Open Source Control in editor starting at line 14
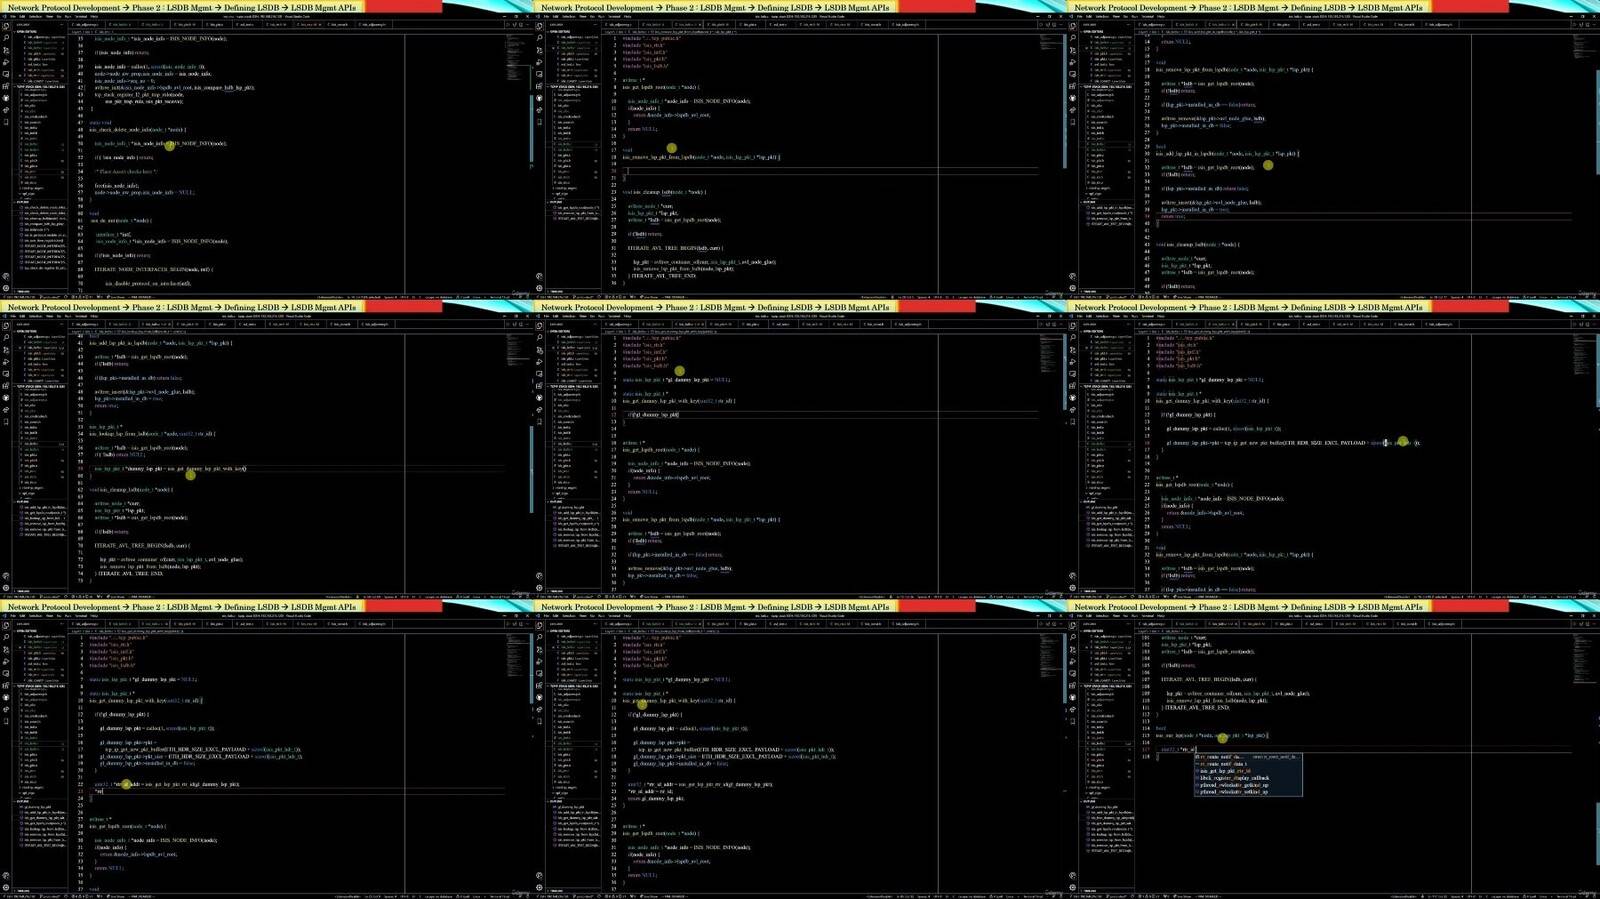Image resolution: width=1600 pixels, height=899 pixels. pyautogui.click(x=1073, y=52)
